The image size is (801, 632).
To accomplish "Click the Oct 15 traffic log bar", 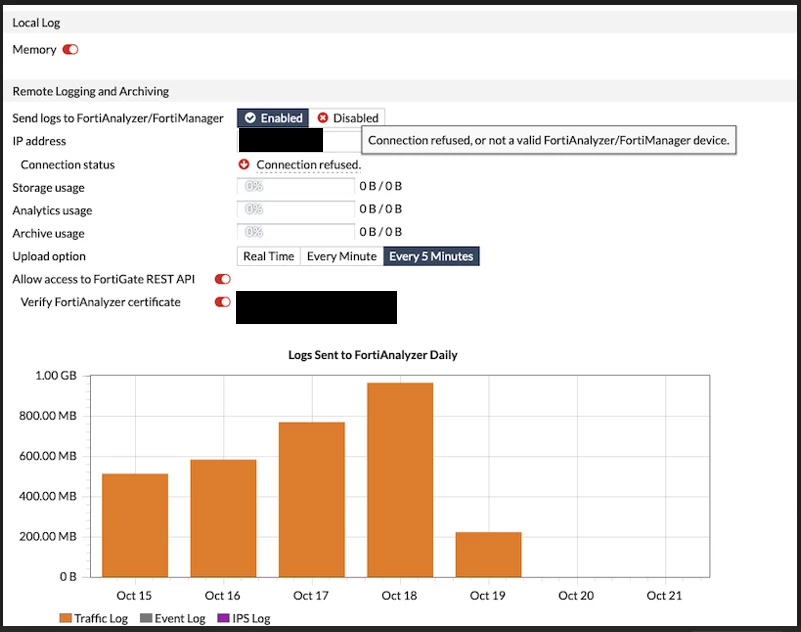I will coord(135,525).
